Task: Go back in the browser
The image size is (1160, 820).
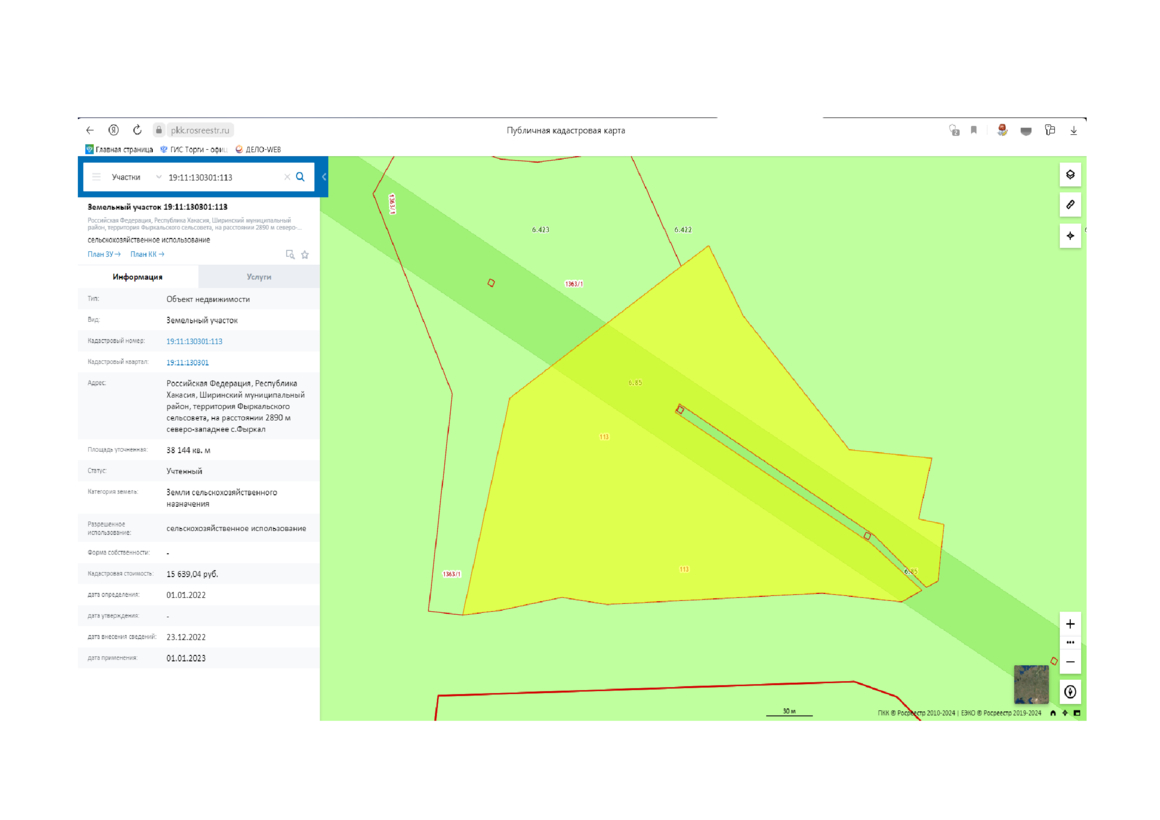Action: coord(90,130)
